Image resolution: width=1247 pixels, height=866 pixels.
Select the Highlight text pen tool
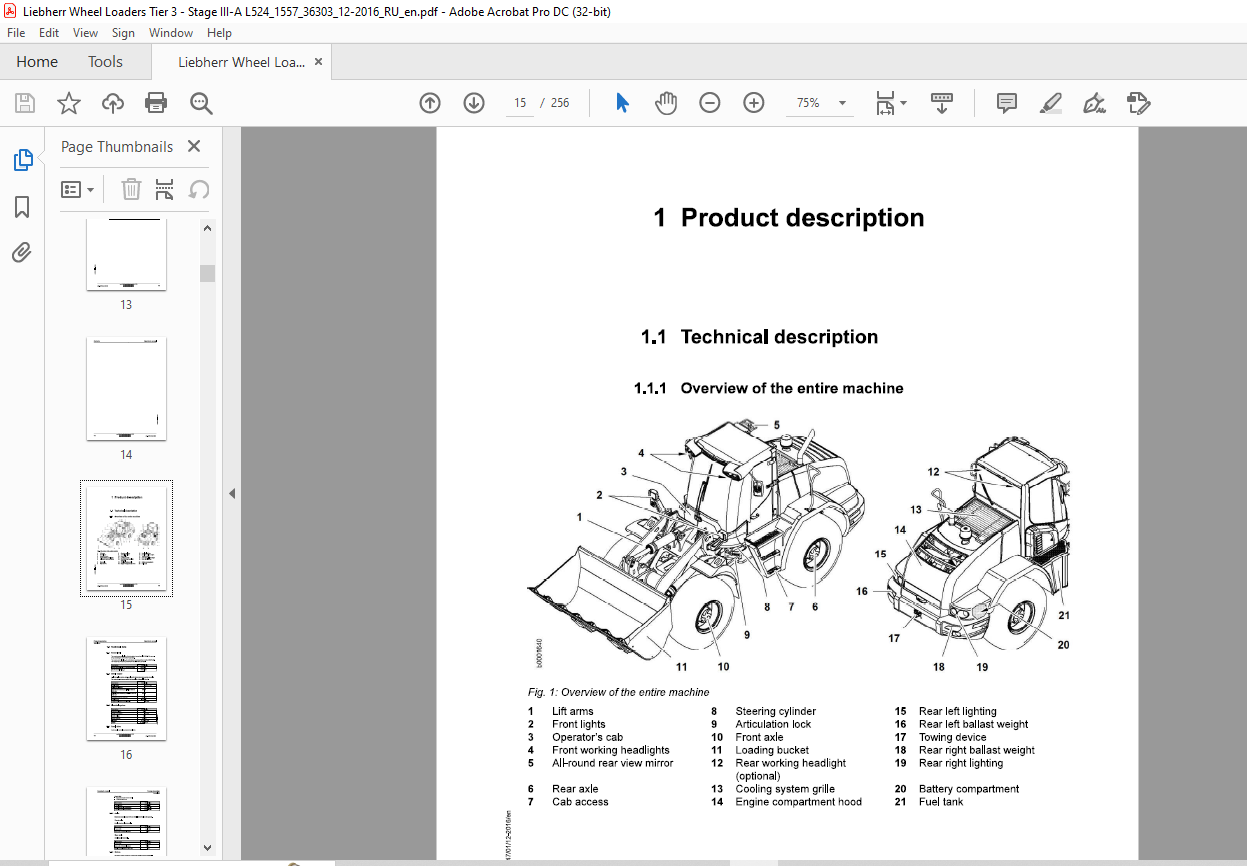tap(1050, 103)
